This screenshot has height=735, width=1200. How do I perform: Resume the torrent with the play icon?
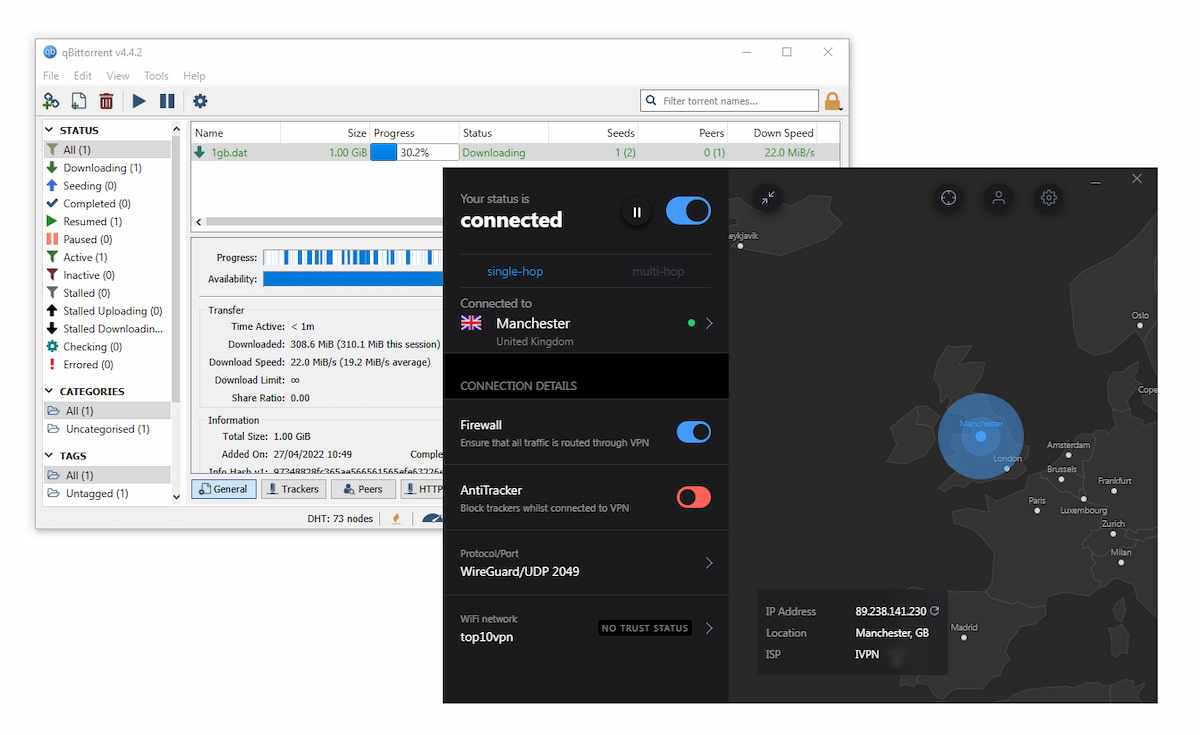[x=138, y=100]
